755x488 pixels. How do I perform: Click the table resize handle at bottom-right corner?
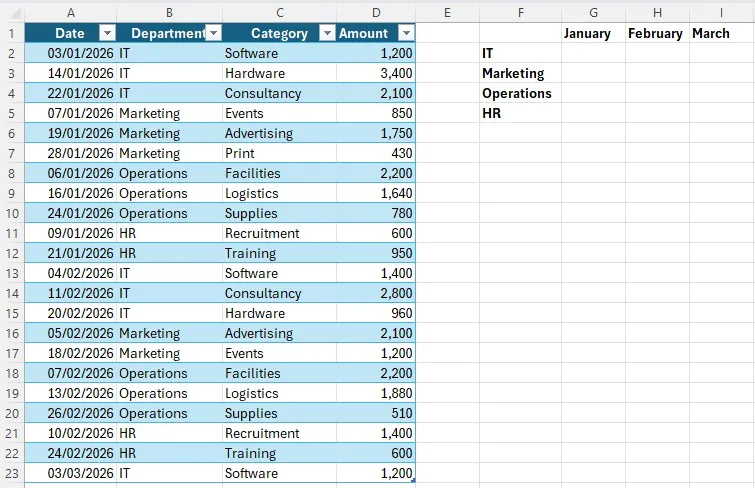414,481
